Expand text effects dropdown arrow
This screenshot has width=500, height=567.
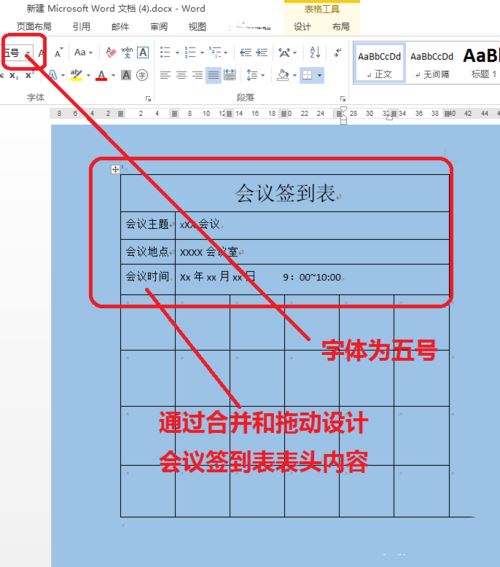coord(63,76)
